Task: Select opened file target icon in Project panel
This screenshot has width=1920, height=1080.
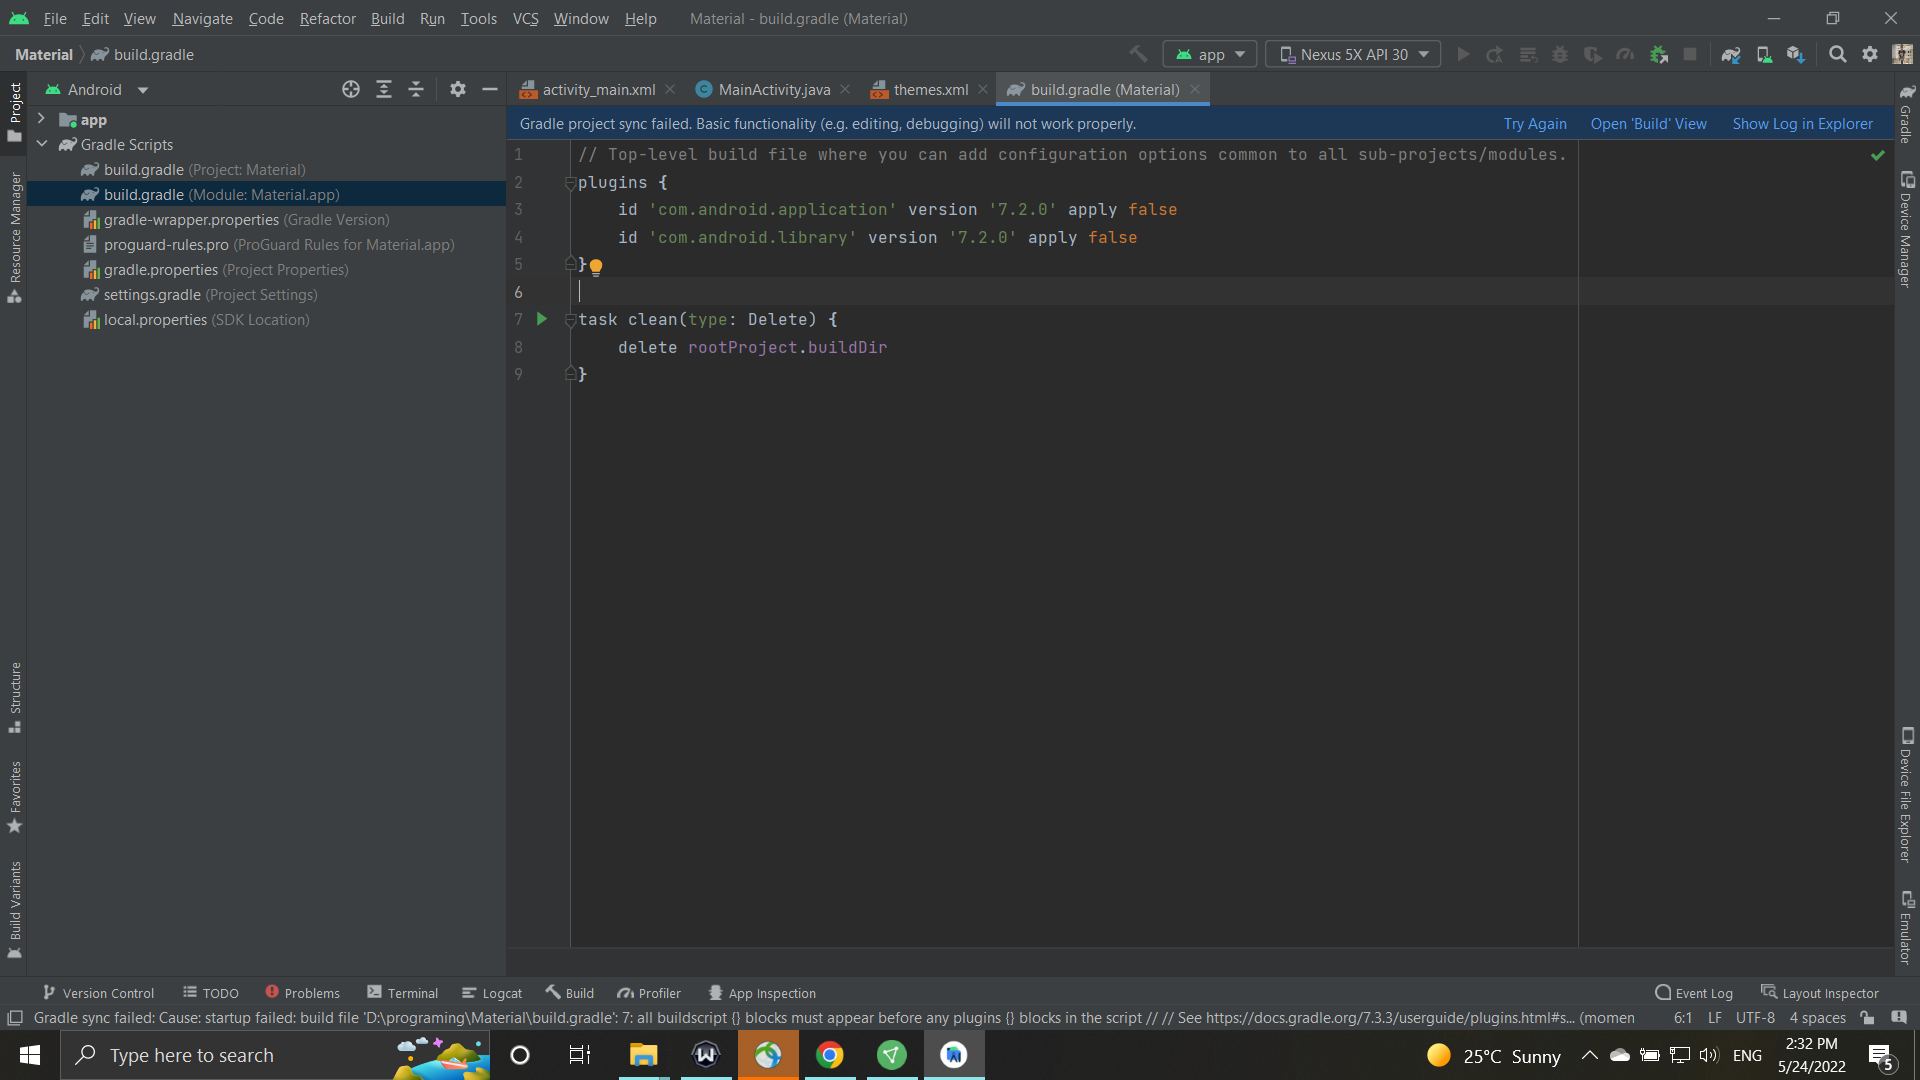Action: [x=351, y=89]
